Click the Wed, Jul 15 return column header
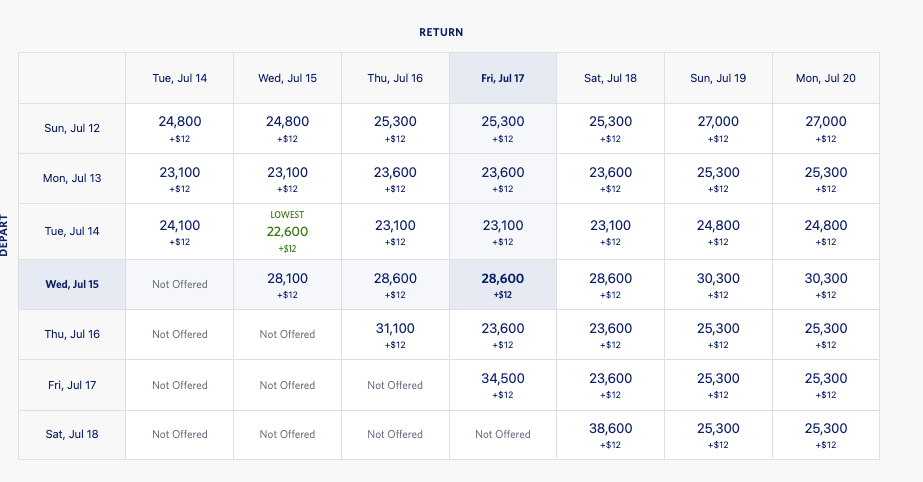 (287, 78)
